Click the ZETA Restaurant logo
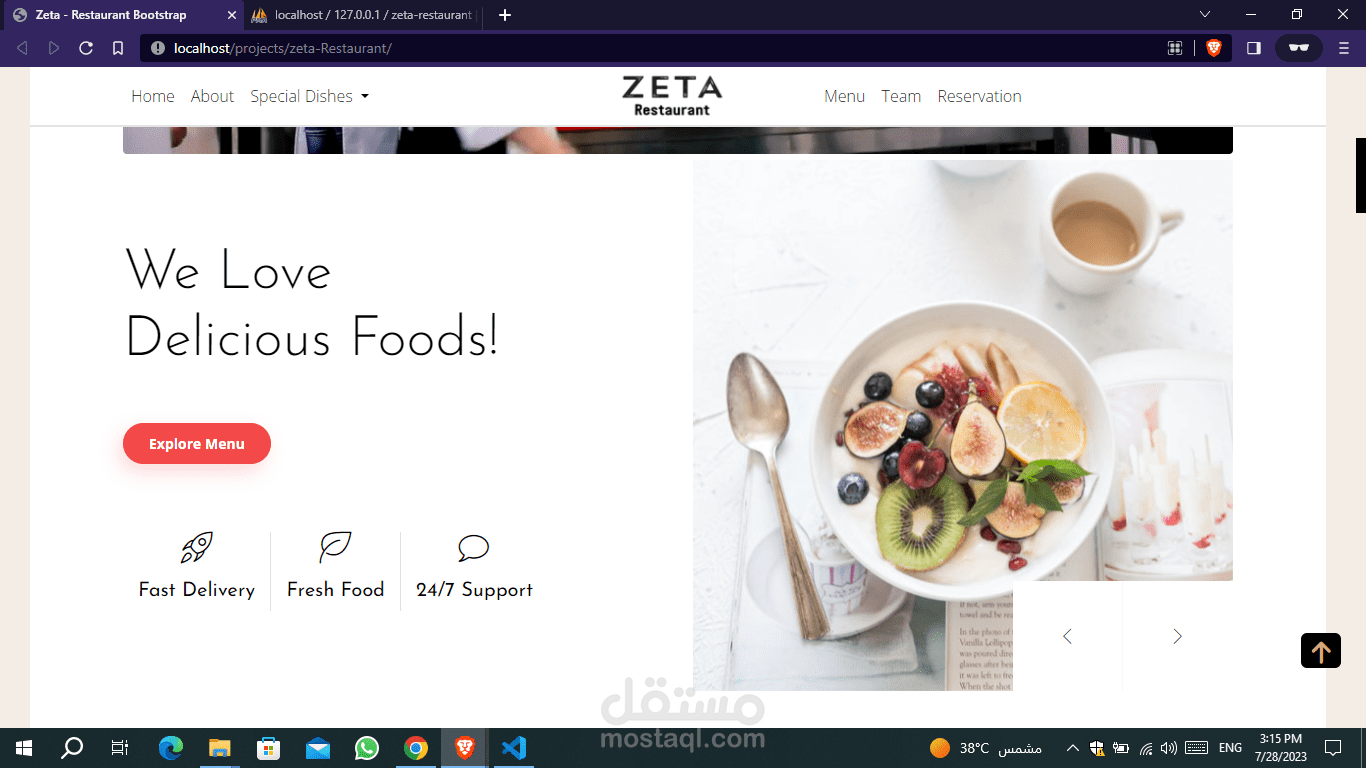The width and height of the screenshot is (1366, 768). [x=672, y=96]
